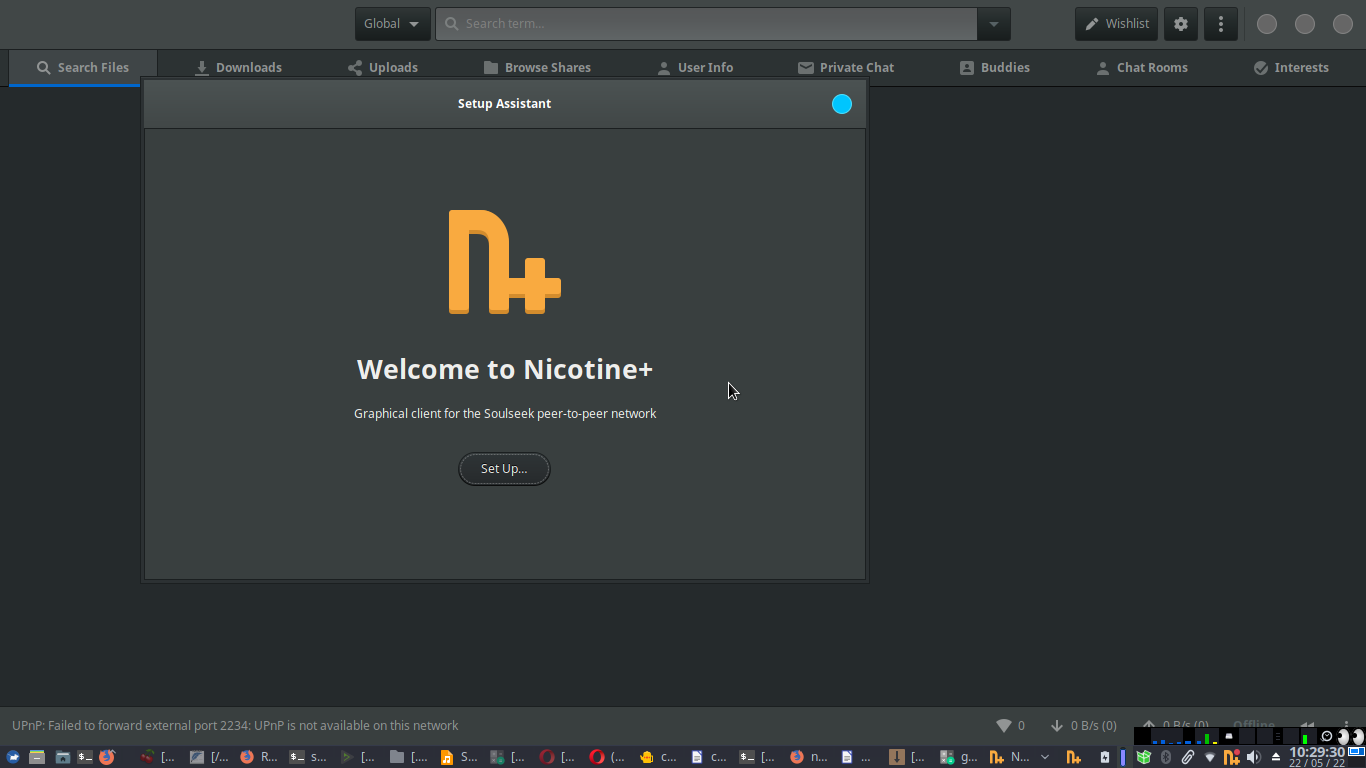Open the panel clock showing 10:29:30

click(x=1317, y=757)
